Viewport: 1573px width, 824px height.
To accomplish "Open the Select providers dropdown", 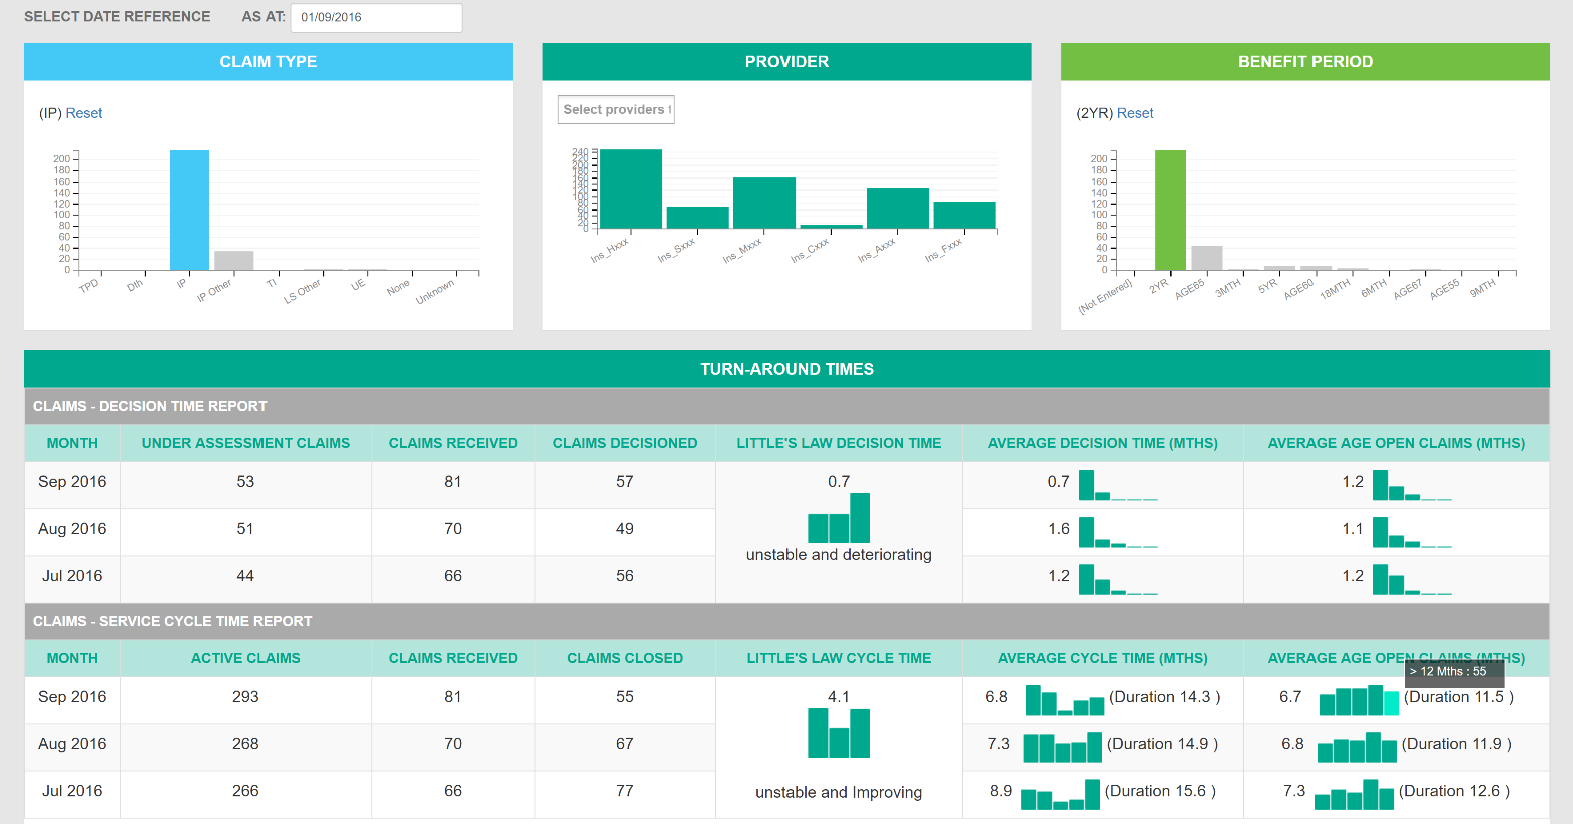I will [x=616, y=110].
